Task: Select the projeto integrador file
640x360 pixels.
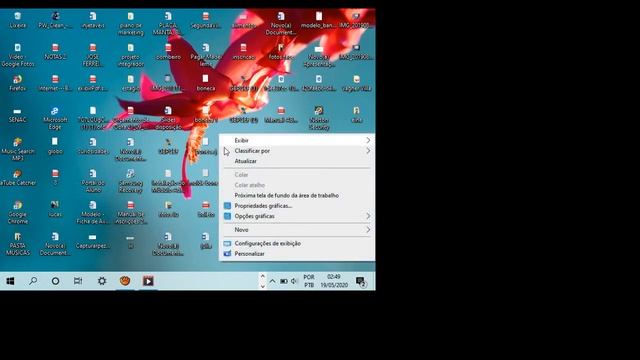Action: (x=131, y=55)
